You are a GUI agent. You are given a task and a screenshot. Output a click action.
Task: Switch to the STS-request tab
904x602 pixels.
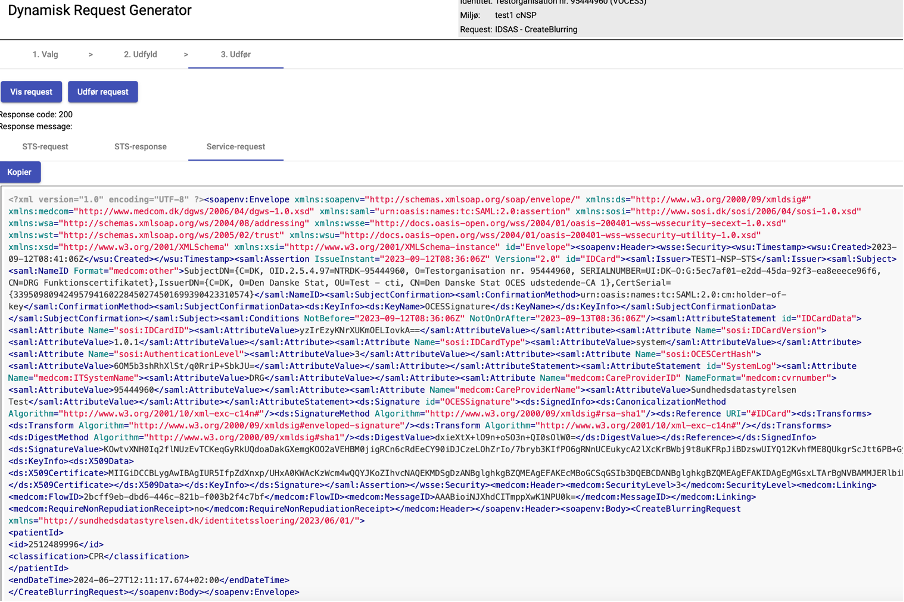click(45, 146)
